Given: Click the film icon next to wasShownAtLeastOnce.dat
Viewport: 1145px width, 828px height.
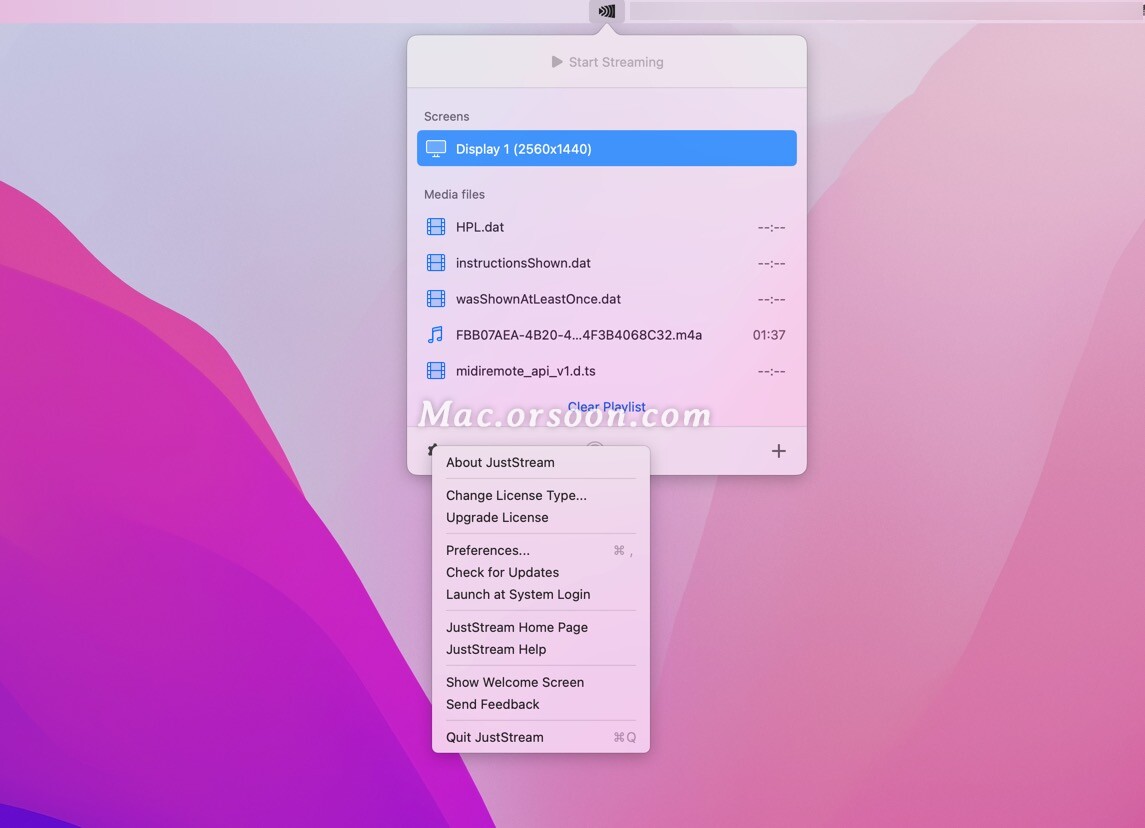Looking at the screenshot, I should point(436,299).
